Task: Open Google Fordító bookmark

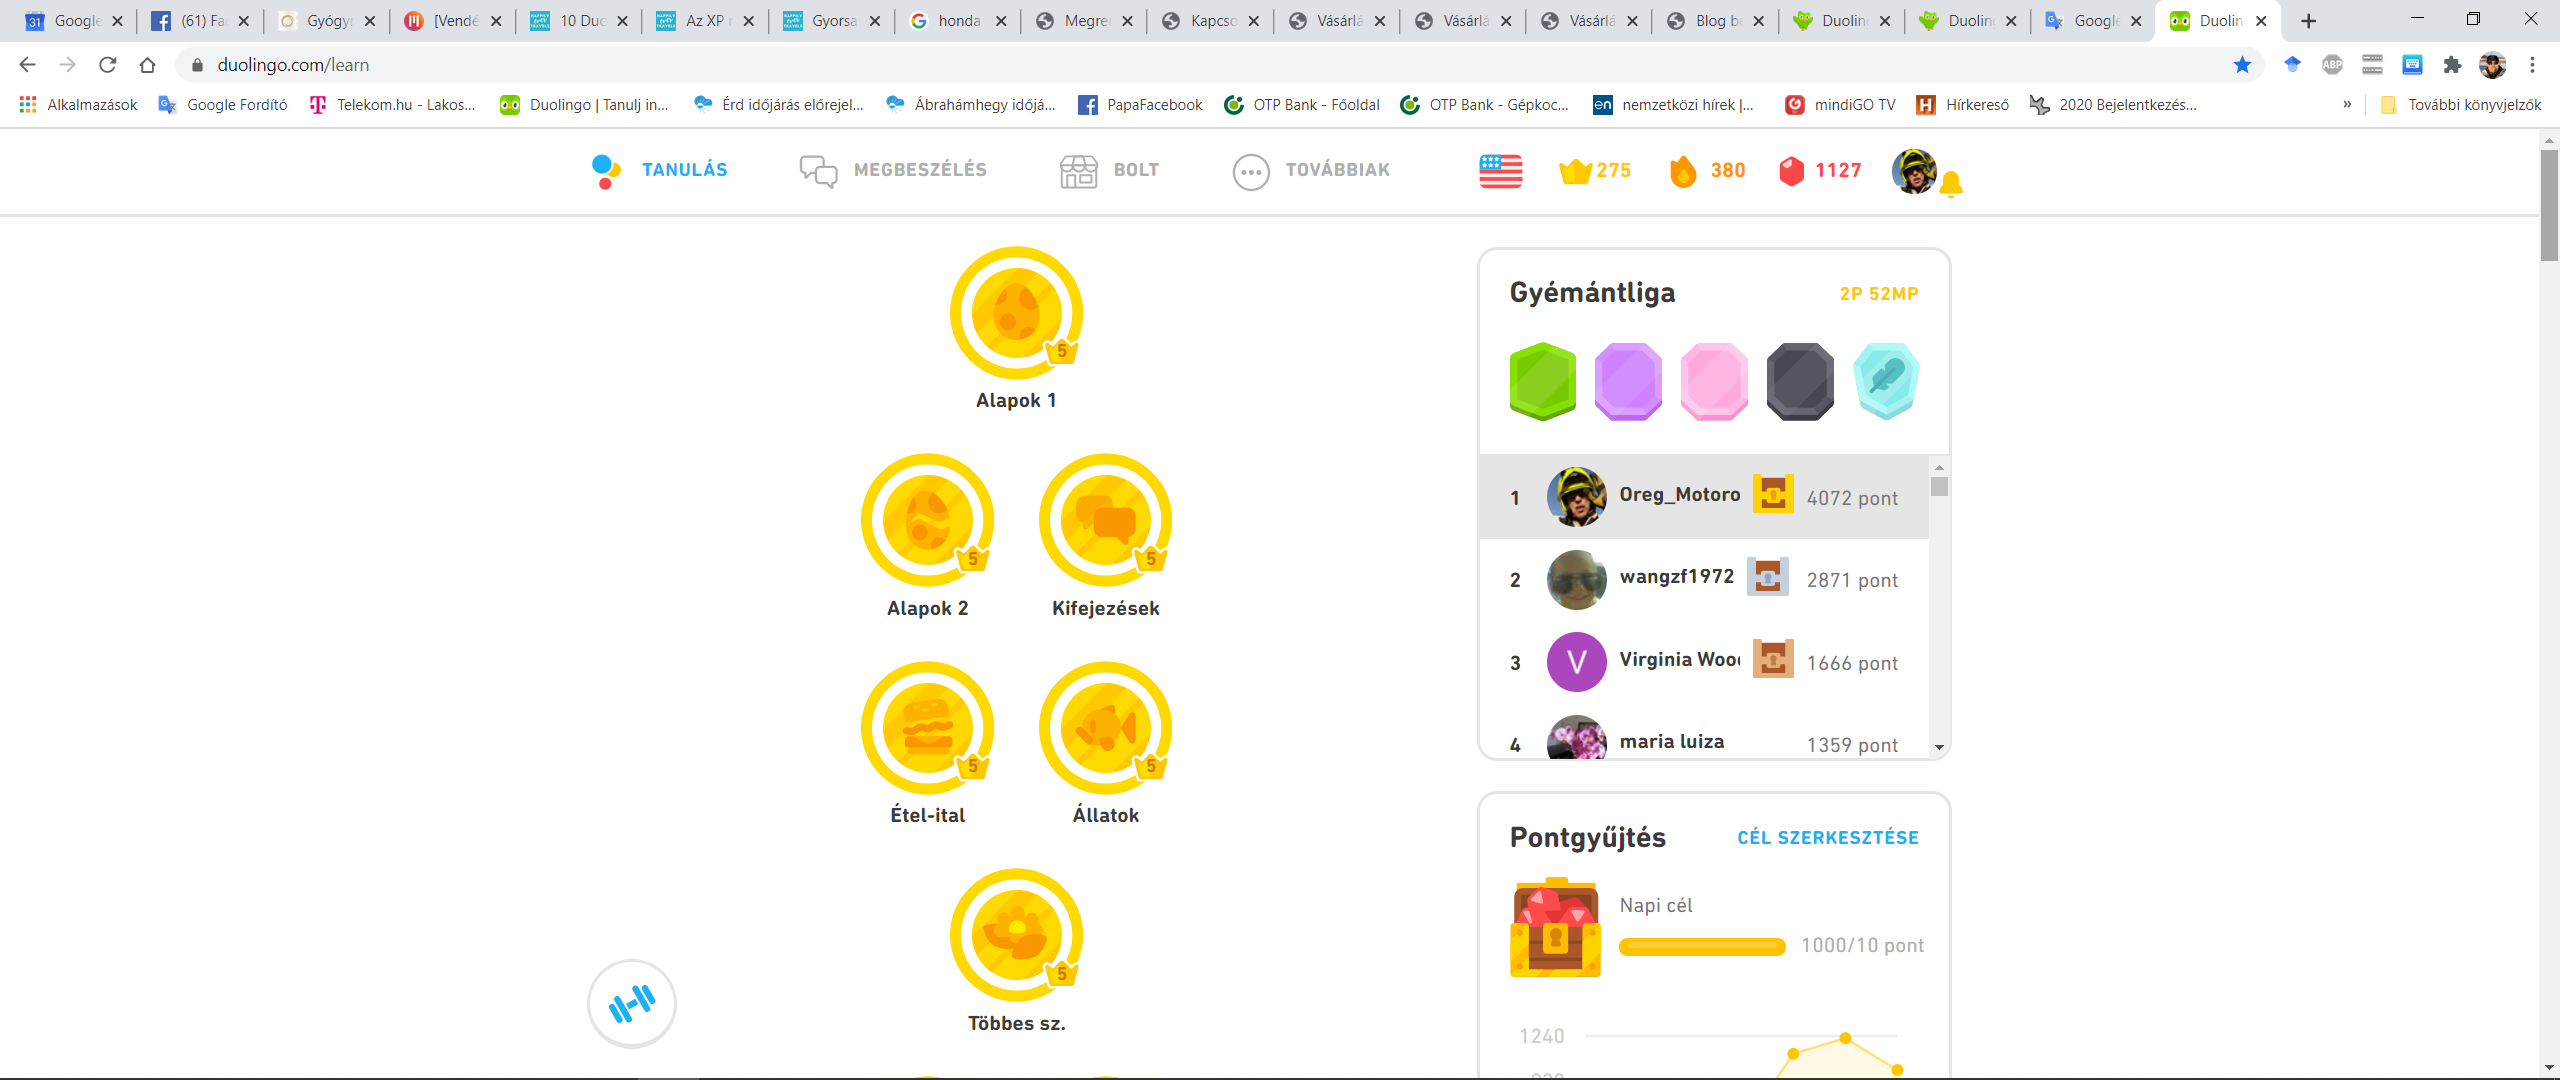Action: (222, 105)
